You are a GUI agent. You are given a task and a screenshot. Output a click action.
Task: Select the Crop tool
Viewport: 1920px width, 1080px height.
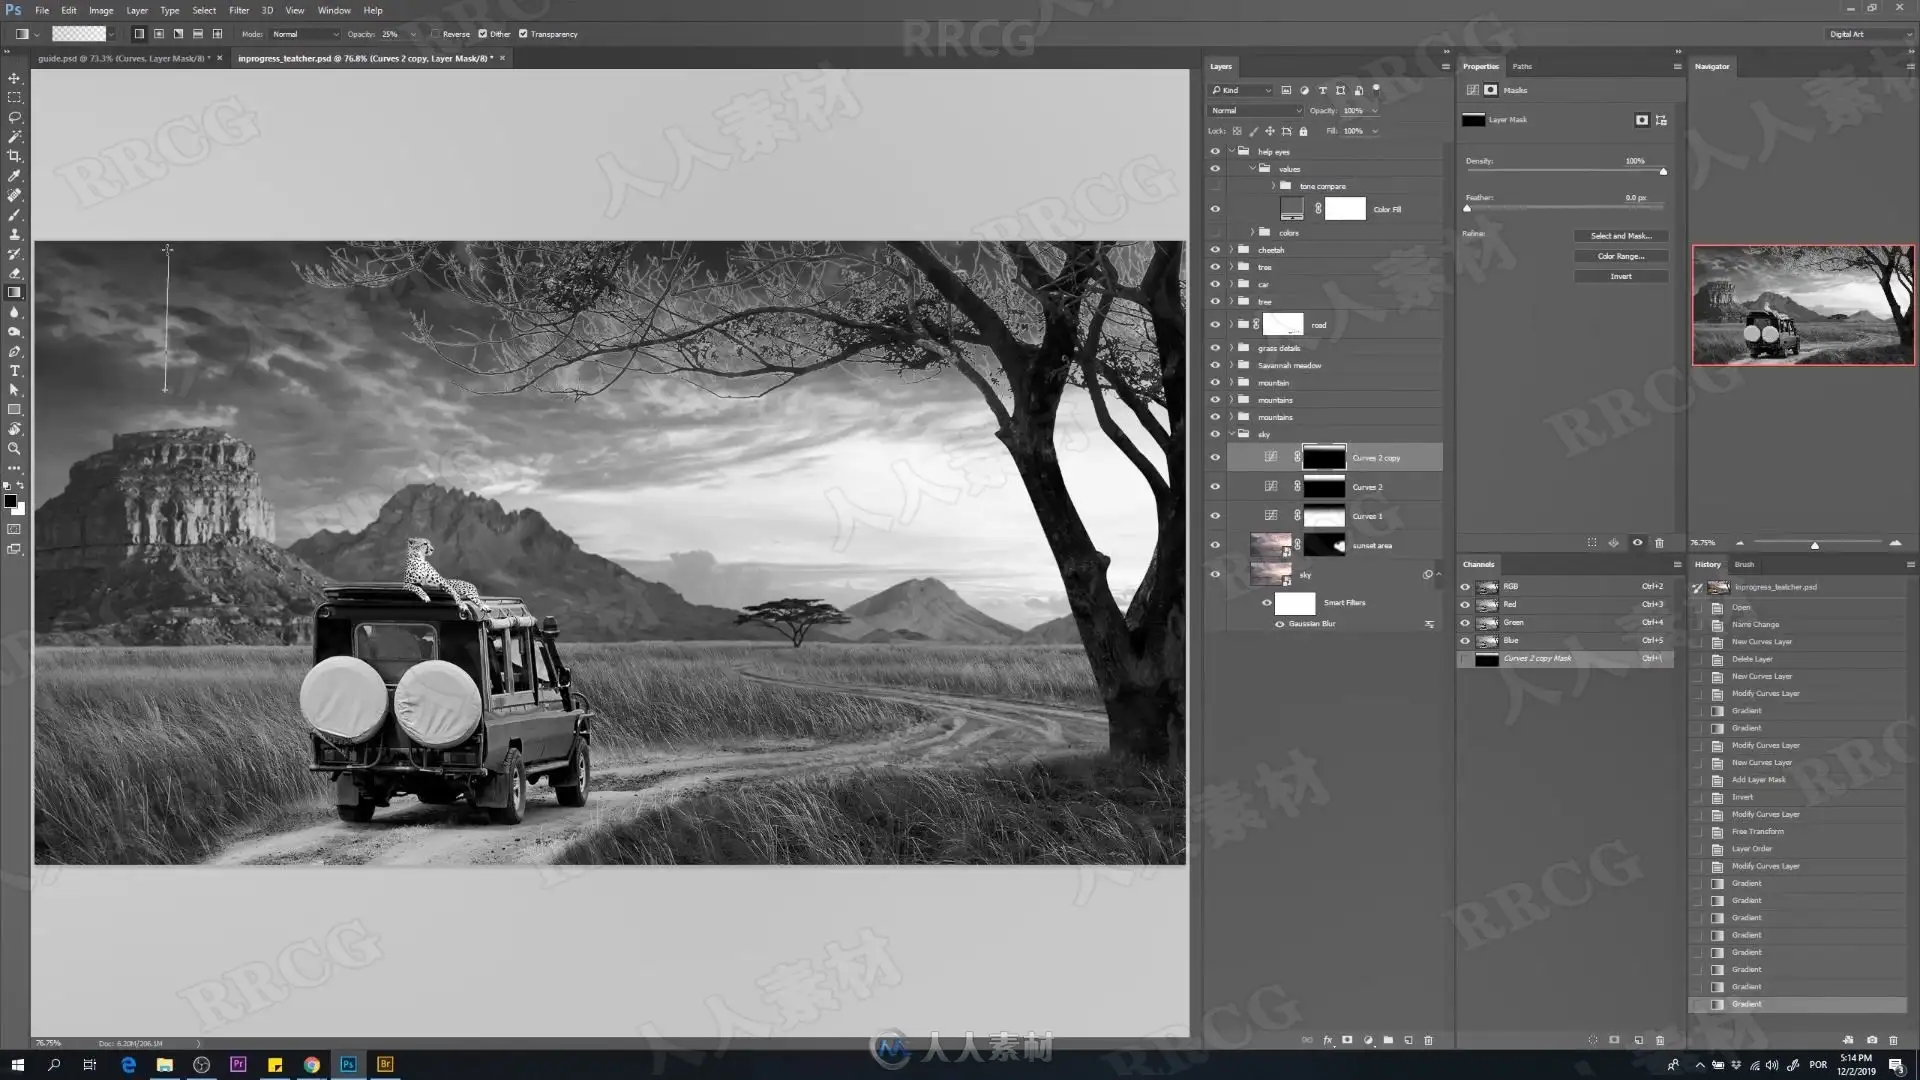point(14,156)
